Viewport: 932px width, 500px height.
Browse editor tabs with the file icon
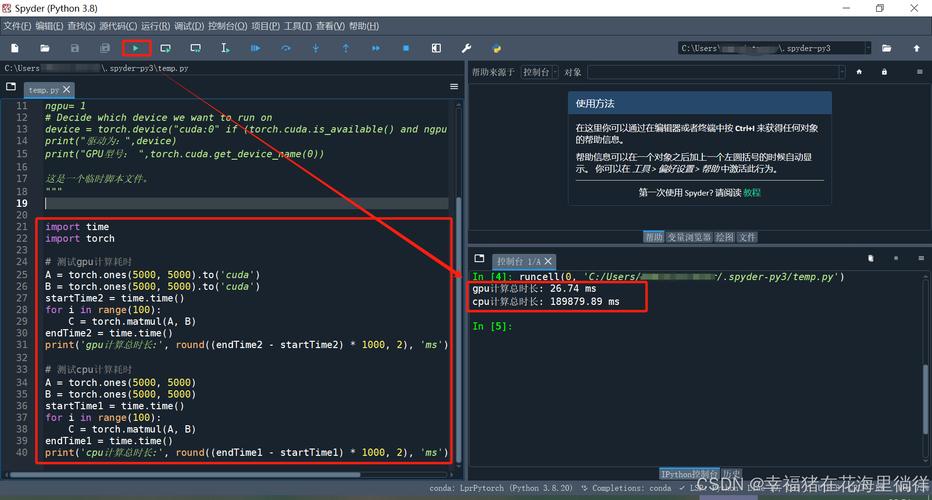pyautogui.click(x=11, y=87)
